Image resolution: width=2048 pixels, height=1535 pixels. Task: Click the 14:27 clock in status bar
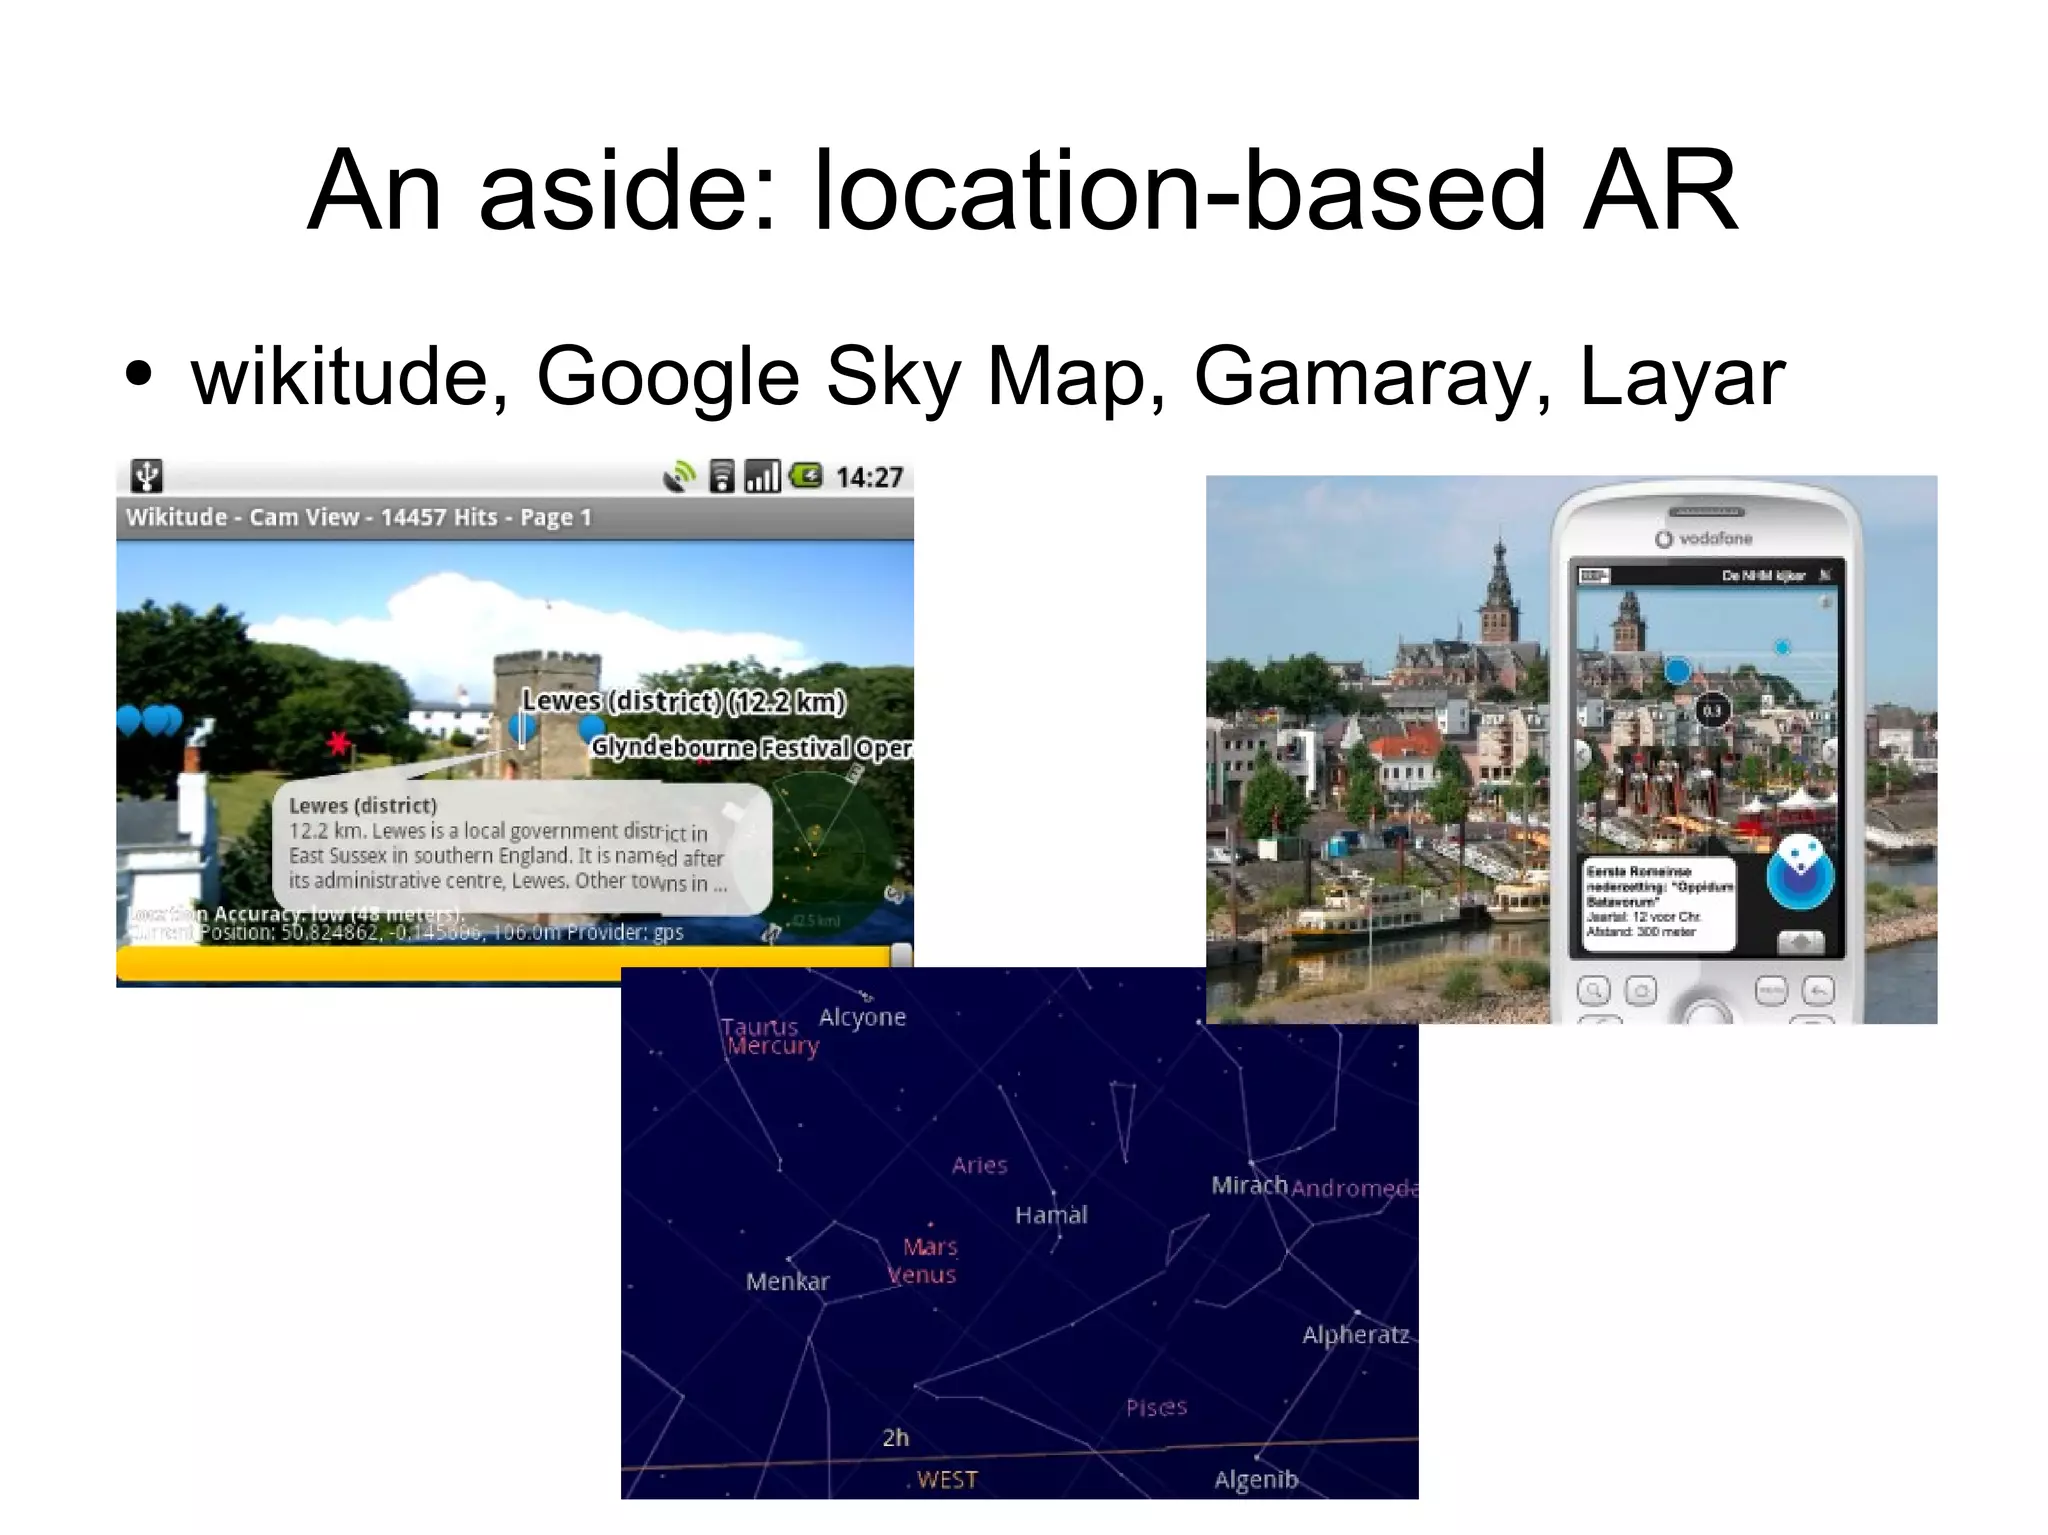869,477
